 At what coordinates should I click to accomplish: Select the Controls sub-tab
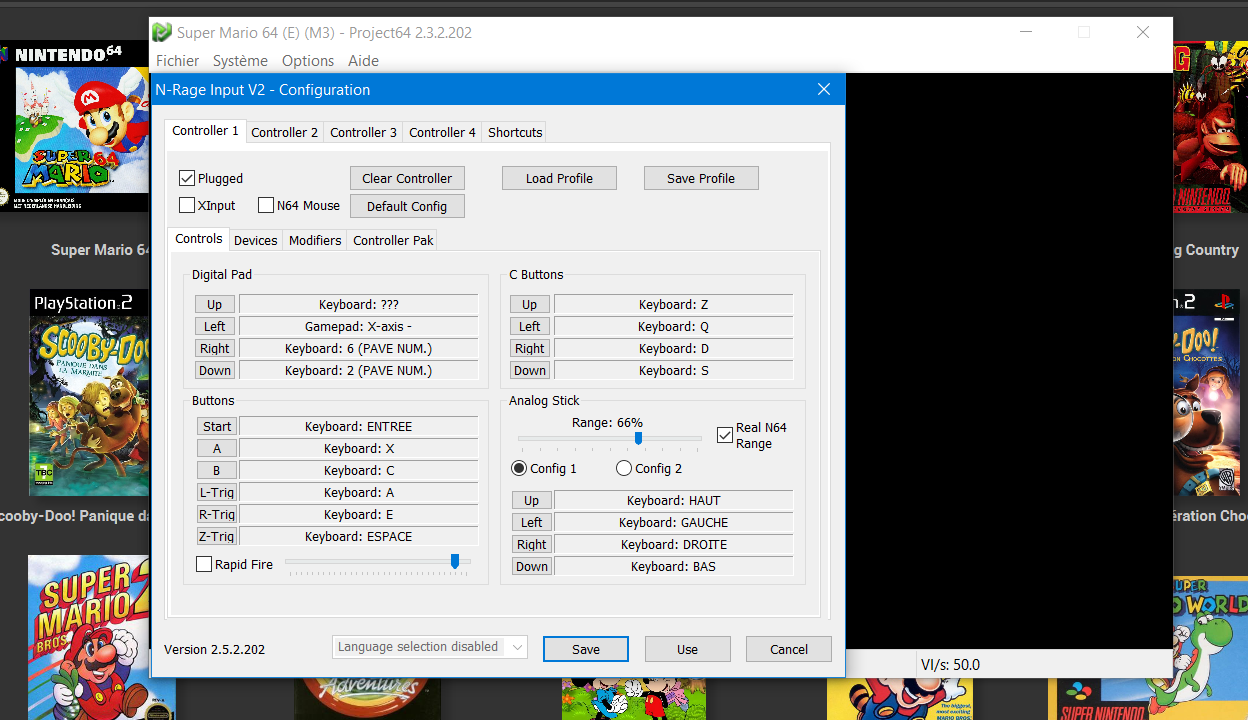pyautogui.click(x=199, y=239)
